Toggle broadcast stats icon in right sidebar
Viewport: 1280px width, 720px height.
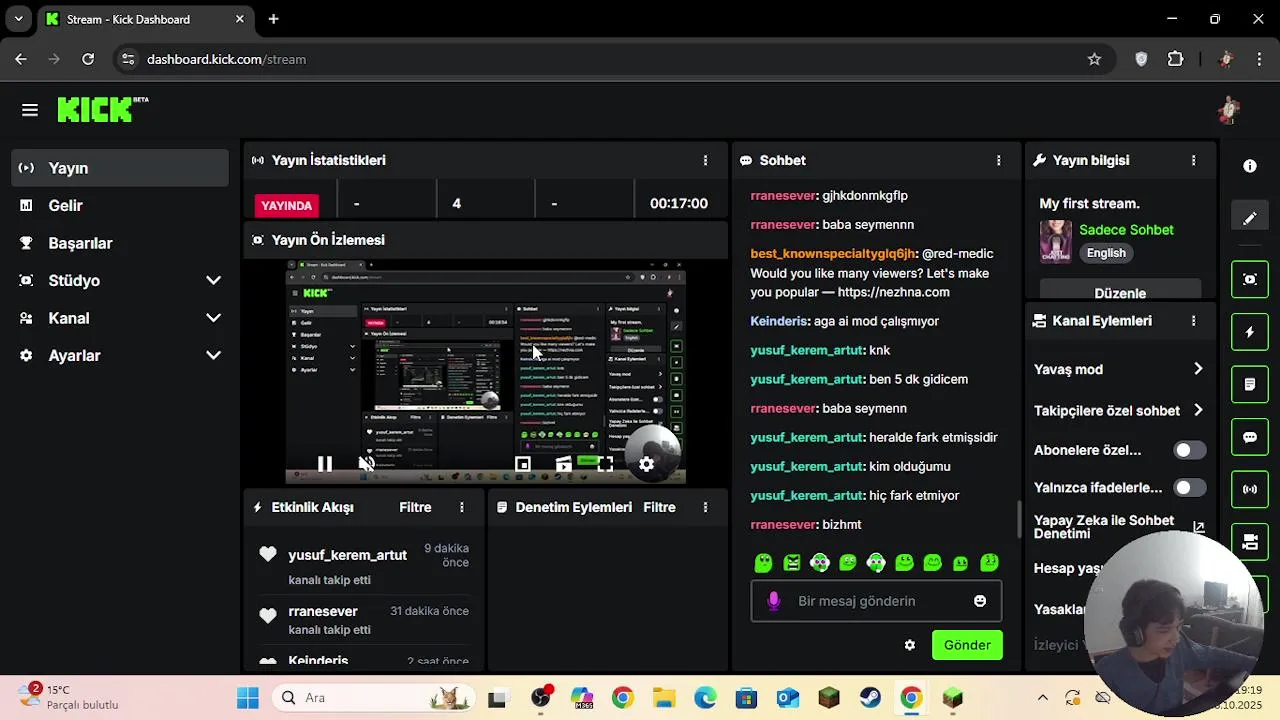1250,489
